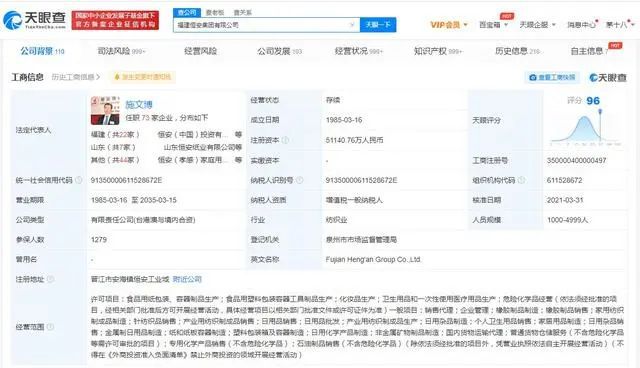Viewport: 640px width, 368px height.
Task: Select industry value 纺织业
Action: [x=336, y=220]
